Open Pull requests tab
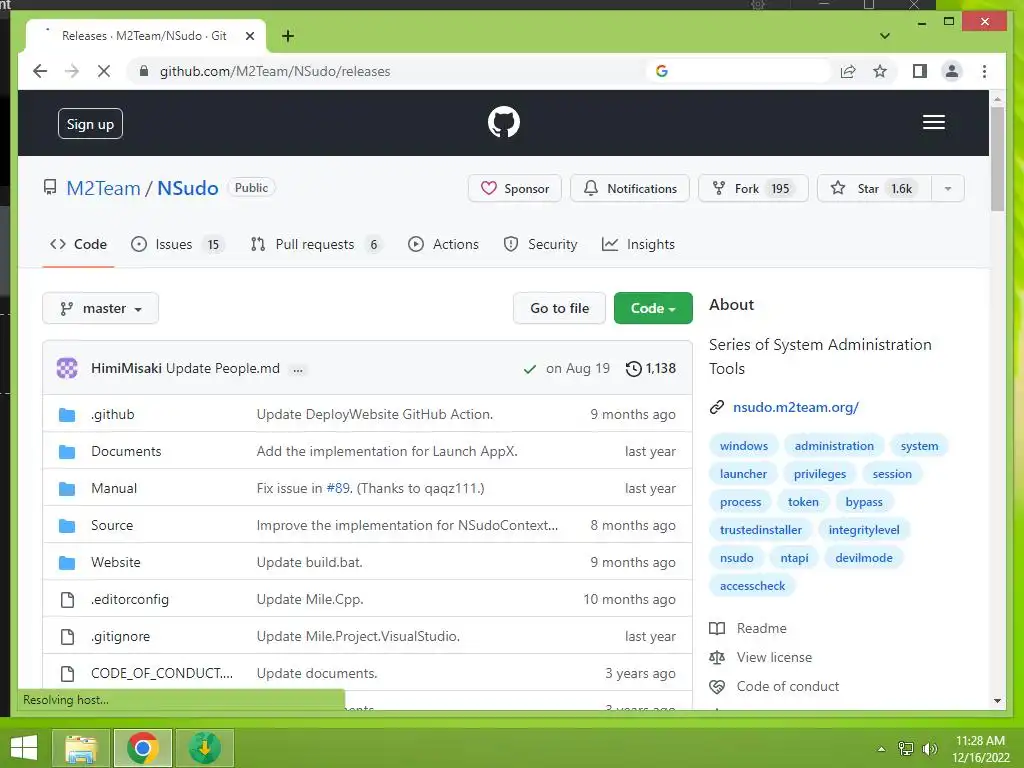 click(315, 244)
